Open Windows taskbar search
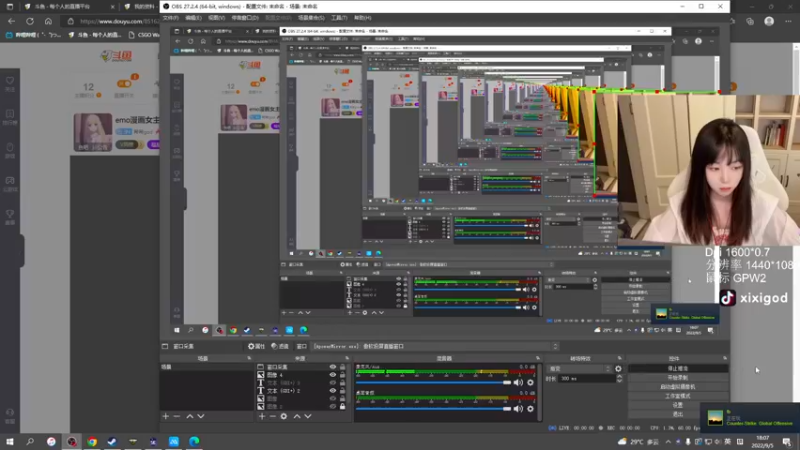 30,441
